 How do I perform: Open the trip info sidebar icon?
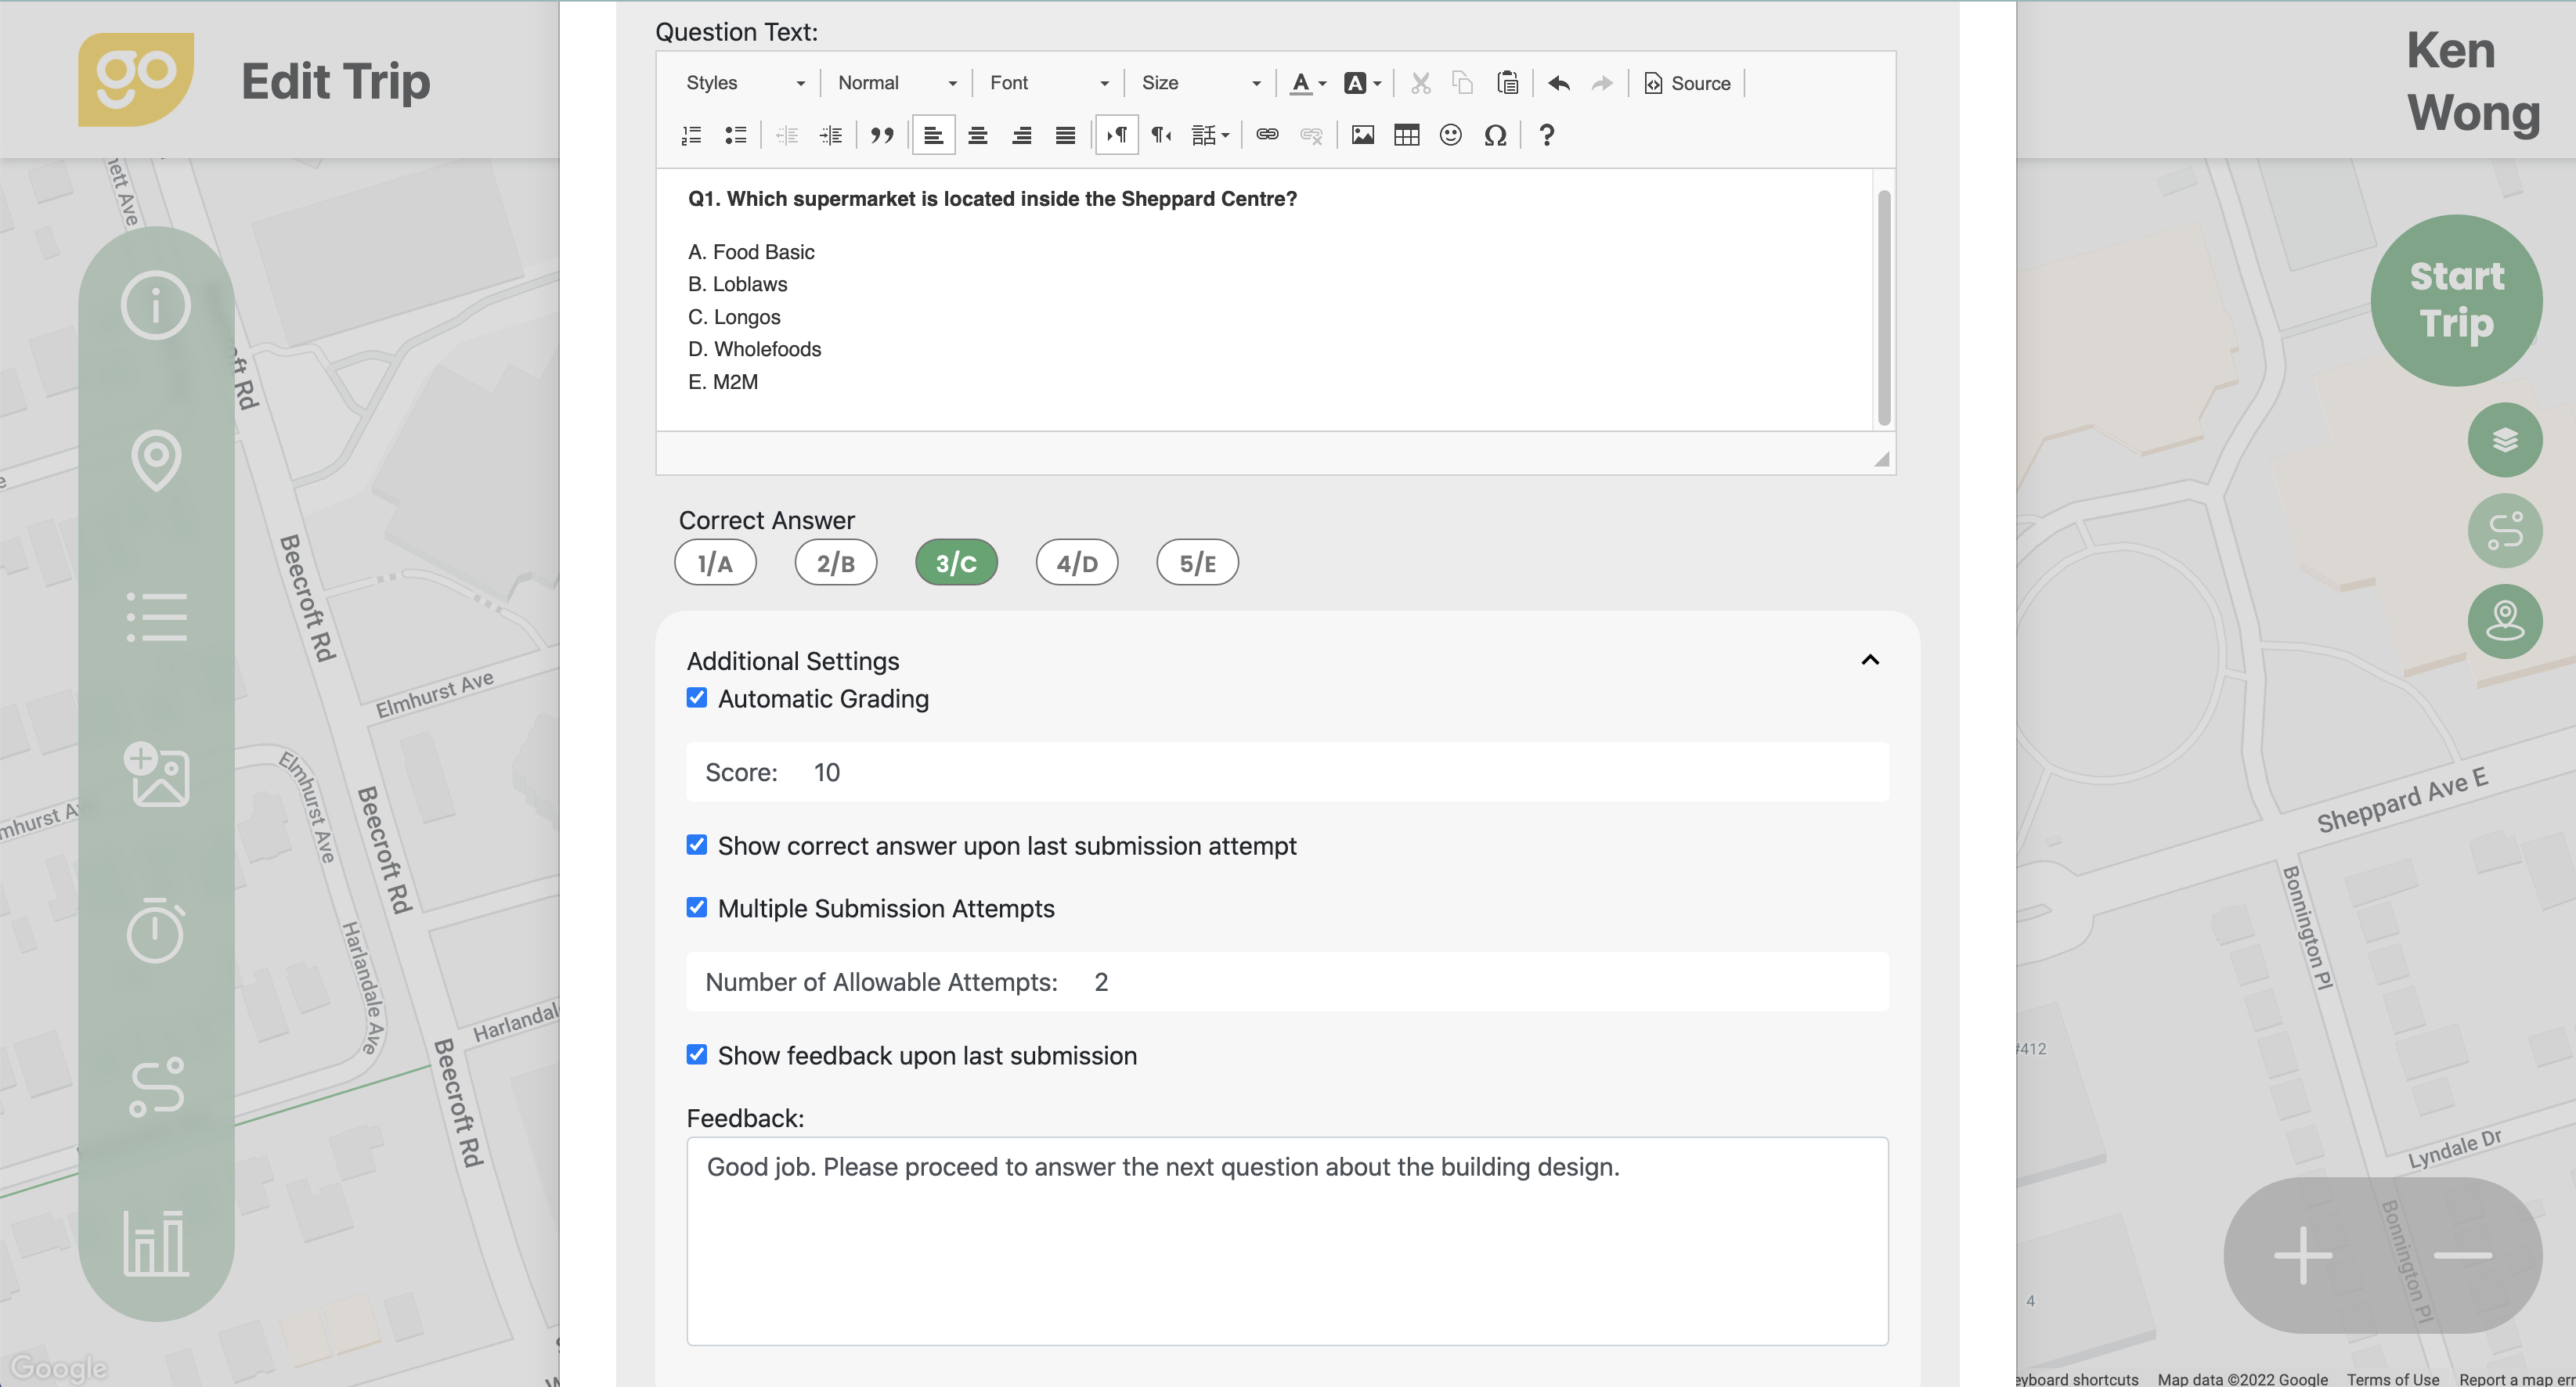click(x=156, y=305)
